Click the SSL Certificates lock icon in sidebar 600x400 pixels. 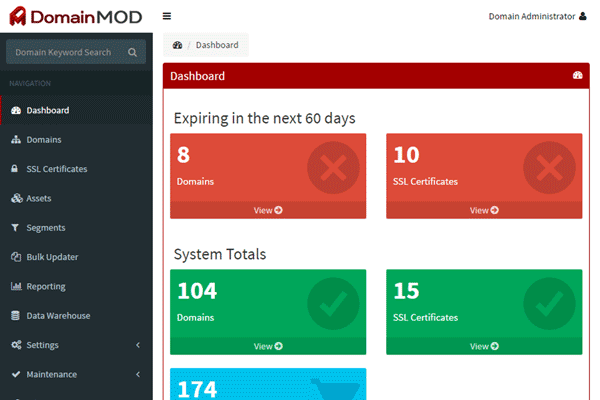tap(16, 169)
